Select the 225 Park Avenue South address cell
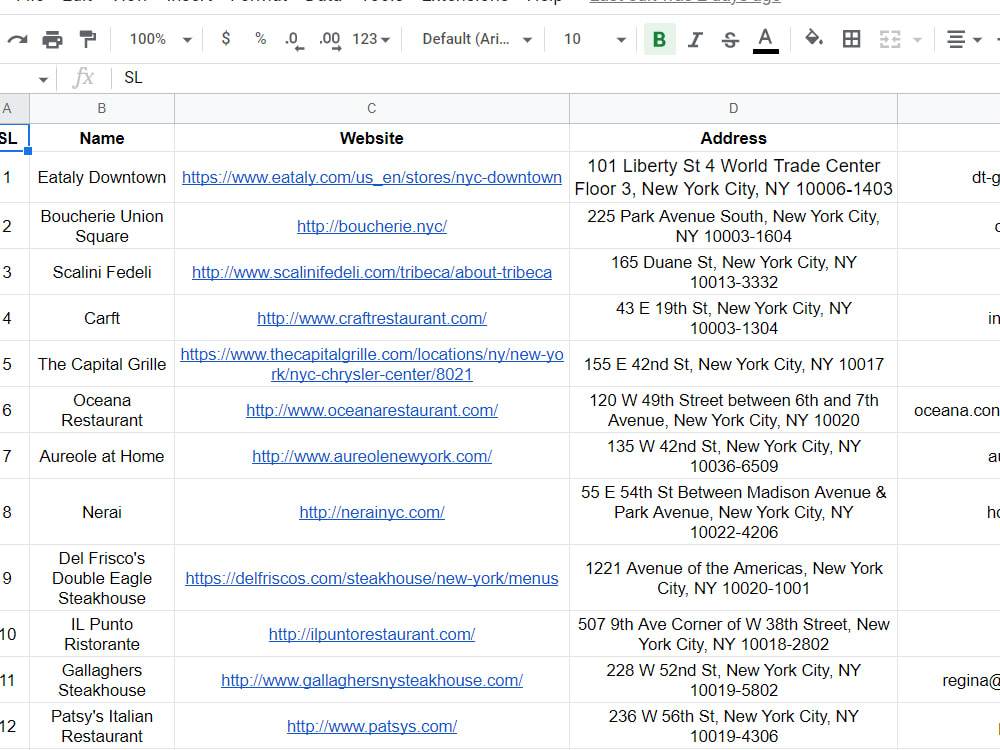 point(733,226)
